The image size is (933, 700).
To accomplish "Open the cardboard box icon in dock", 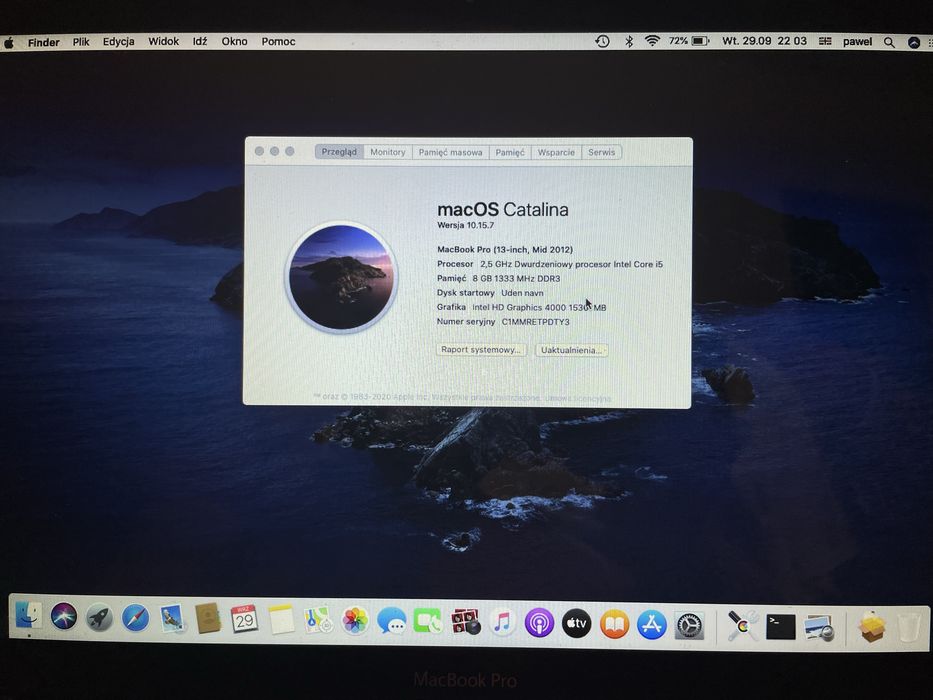I will pos(871,627).
